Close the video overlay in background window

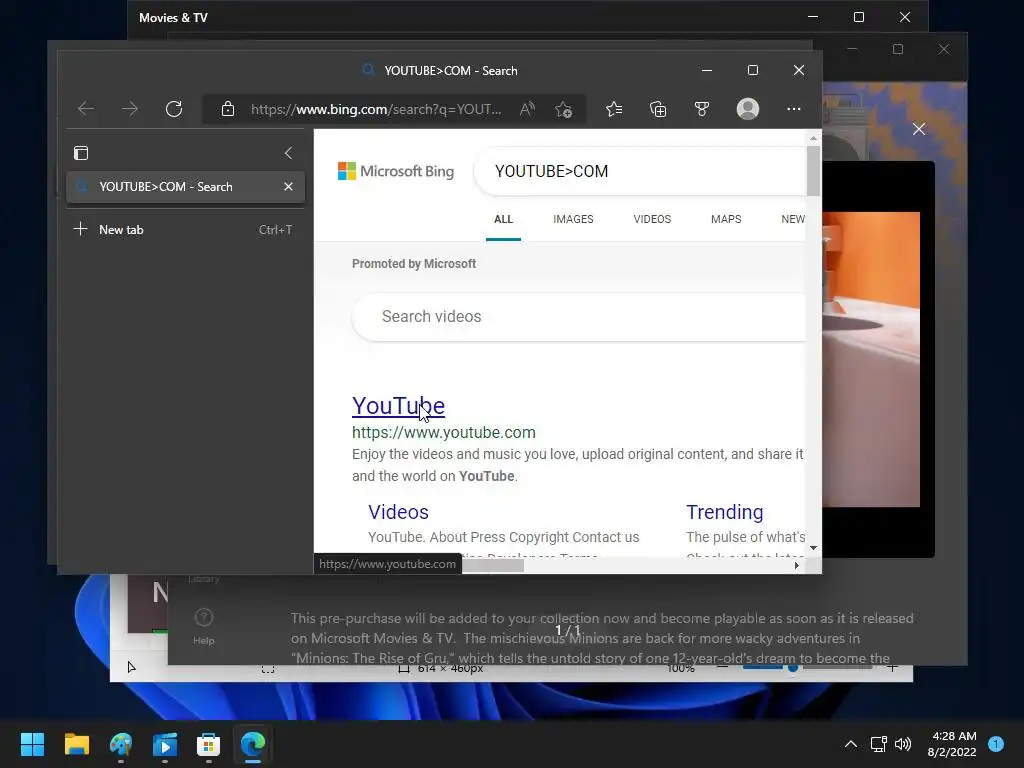[x=919, y=129]
